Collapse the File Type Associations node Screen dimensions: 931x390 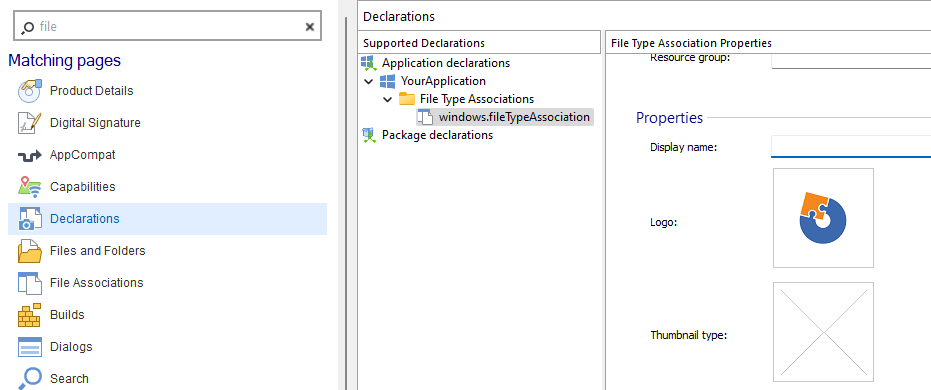pyautogui.click(x=388, y=99)
